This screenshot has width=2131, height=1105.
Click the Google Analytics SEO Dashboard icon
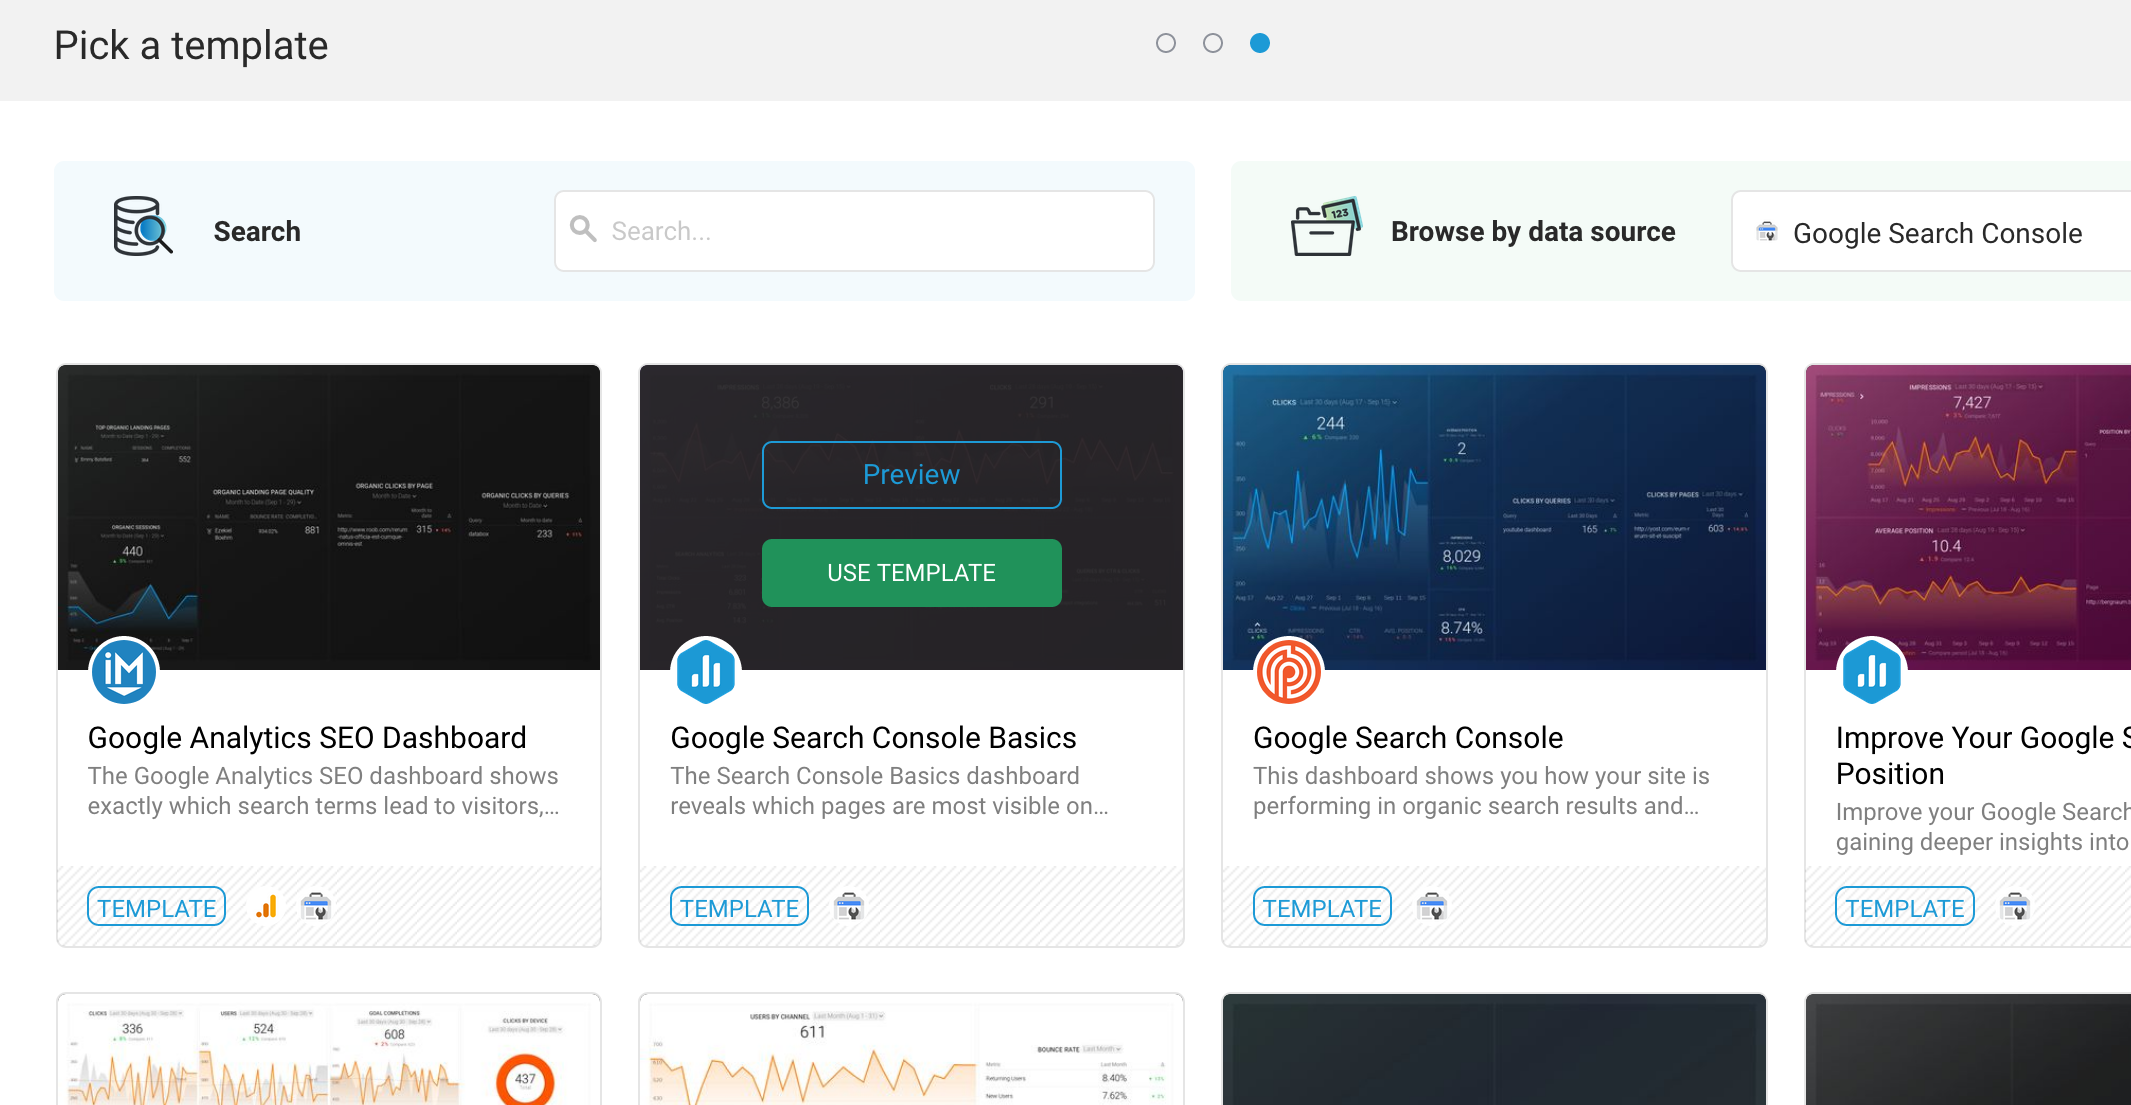click(125, 671)
